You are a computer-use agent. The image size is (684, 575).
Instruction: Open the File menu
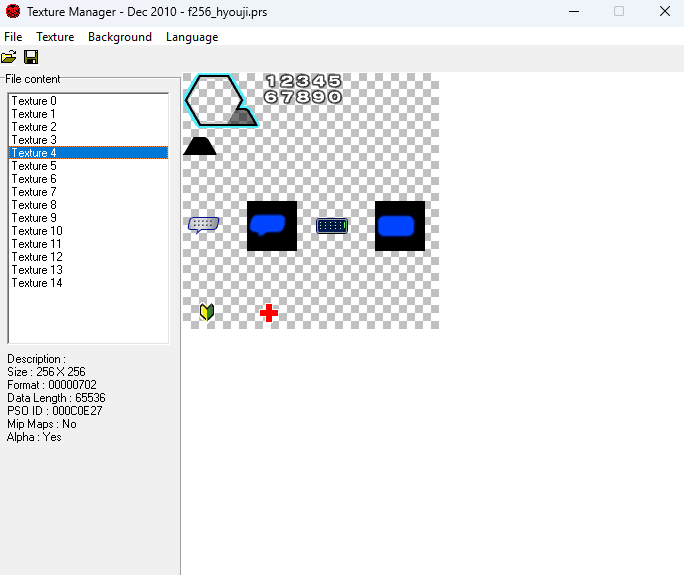point(13,37)
